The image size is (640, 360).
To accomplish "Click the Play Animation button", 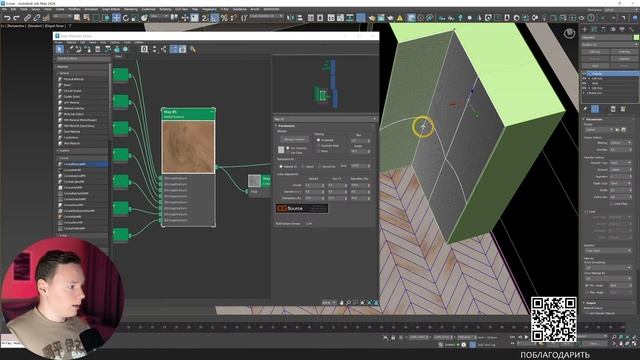I will [x=527, y=338].
